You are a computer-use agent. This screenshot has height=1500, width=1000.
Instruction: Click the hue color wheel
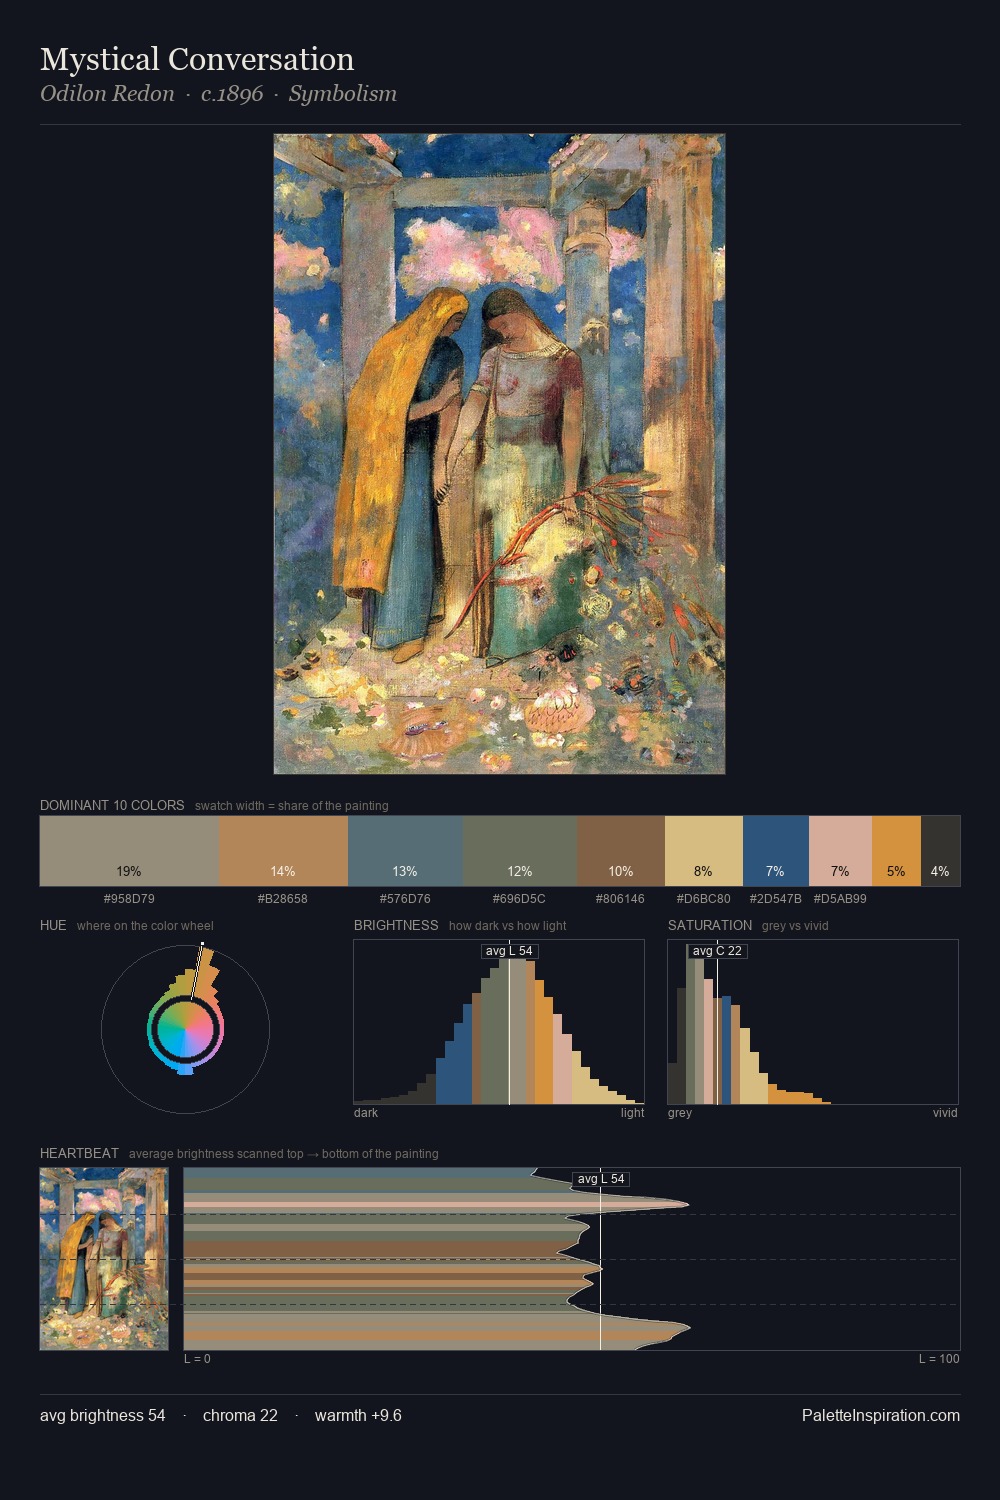coord(185,1028)
